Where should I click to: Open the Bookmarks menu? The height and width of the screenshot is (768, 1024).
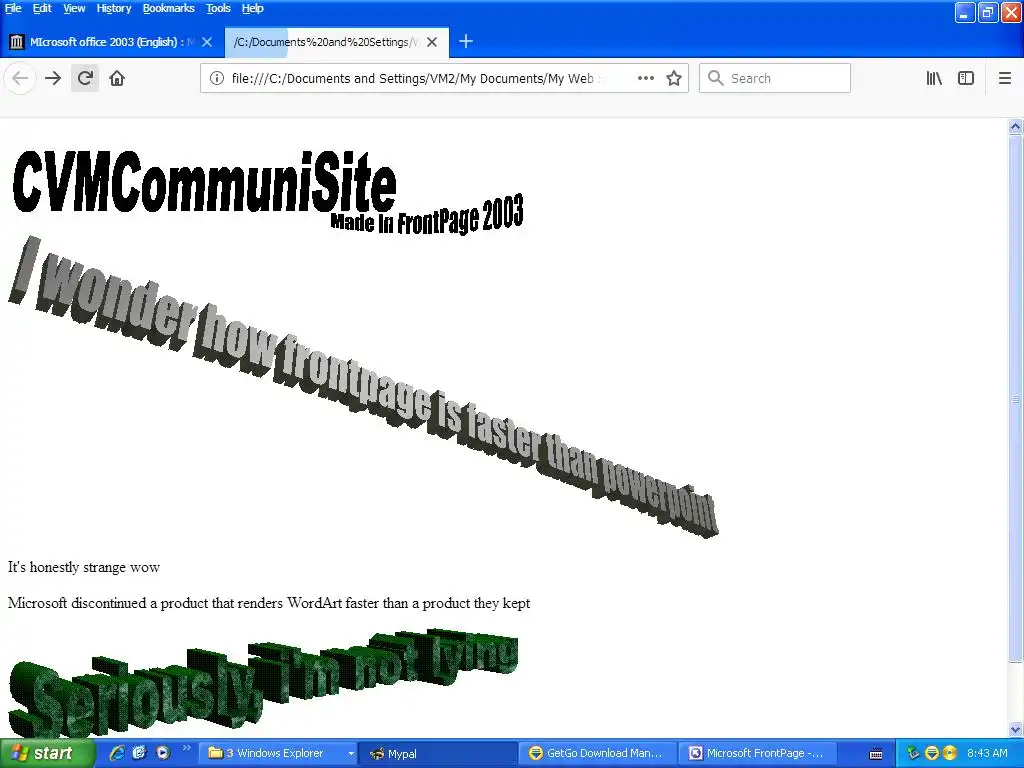[x=168, y=8]
